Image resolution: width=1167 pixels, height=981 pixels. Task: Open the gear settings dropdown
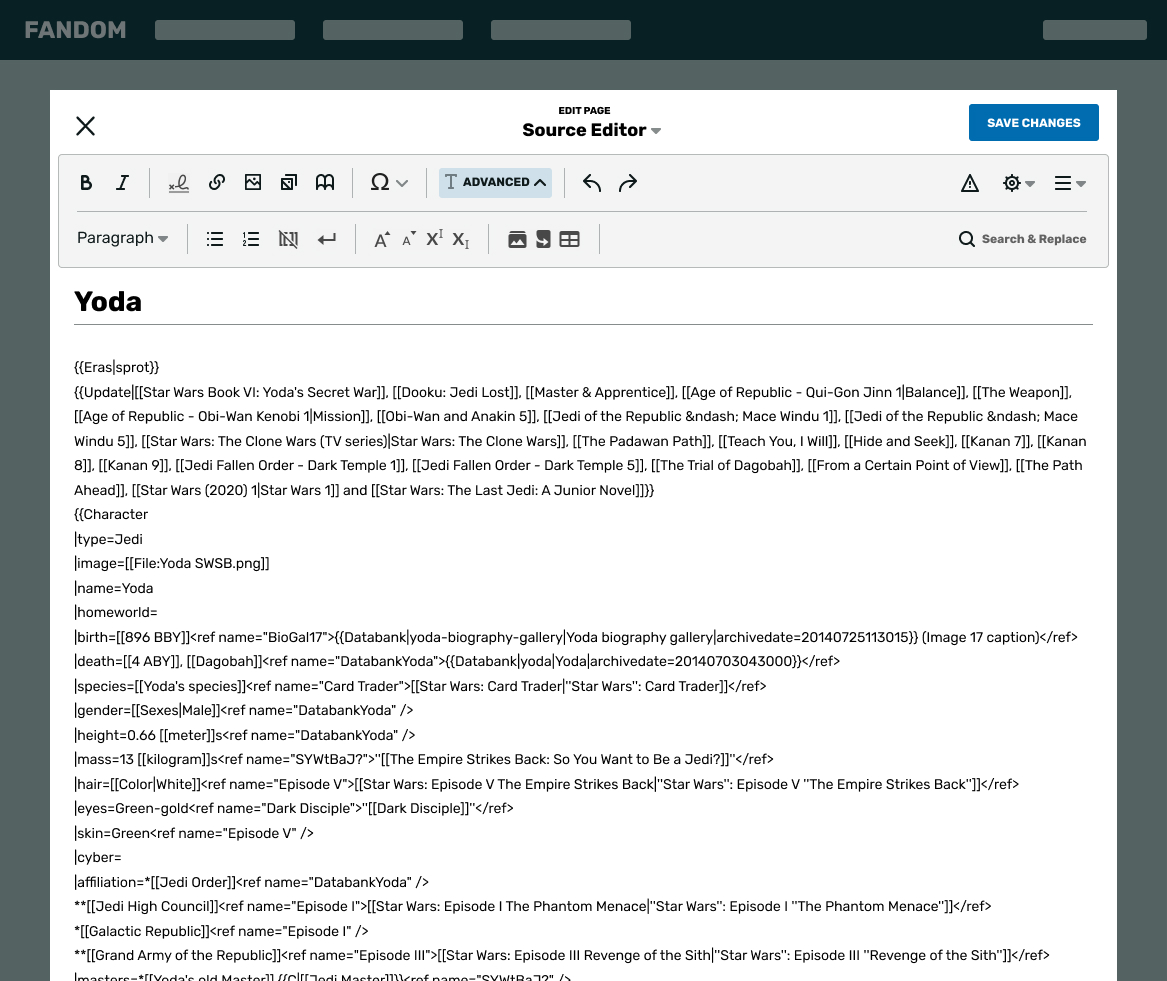click(x=1018, y=183)
